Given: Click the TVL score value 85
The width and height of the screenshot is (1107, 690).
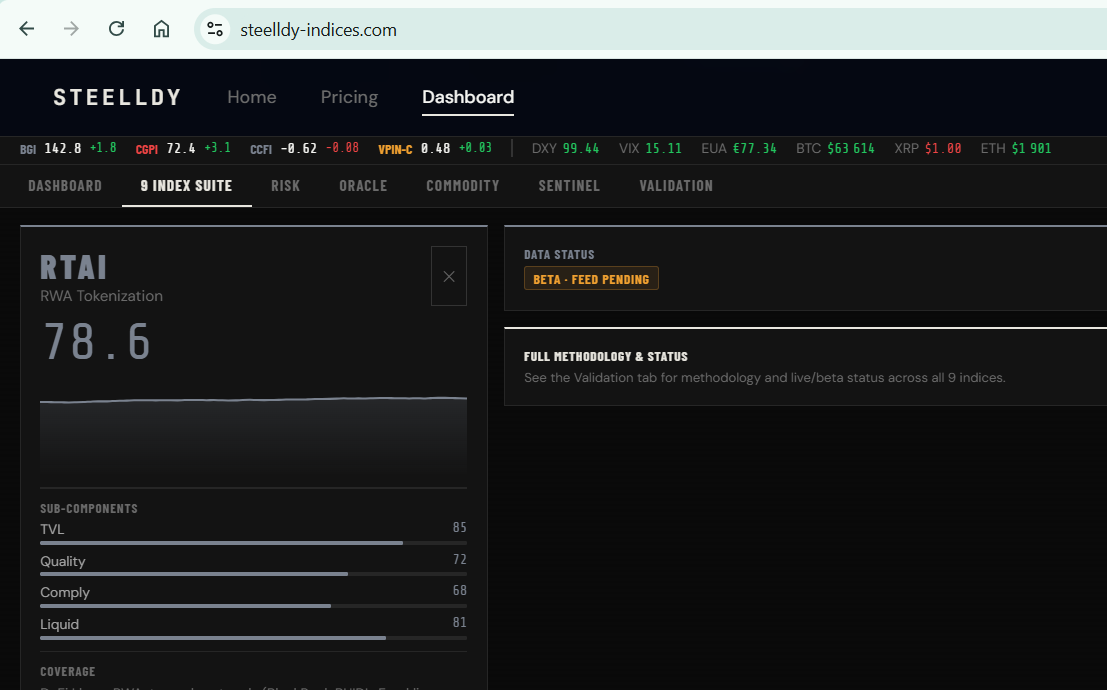Looking at the screenshot, I should coord(460,528).
